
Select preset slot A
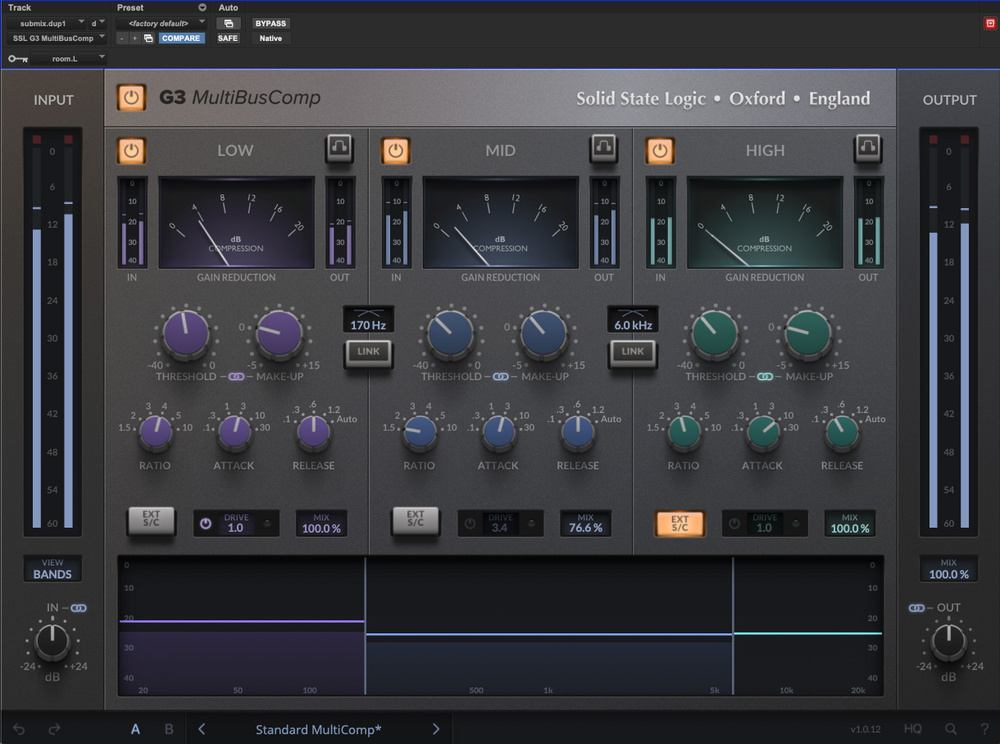(136, 728)
